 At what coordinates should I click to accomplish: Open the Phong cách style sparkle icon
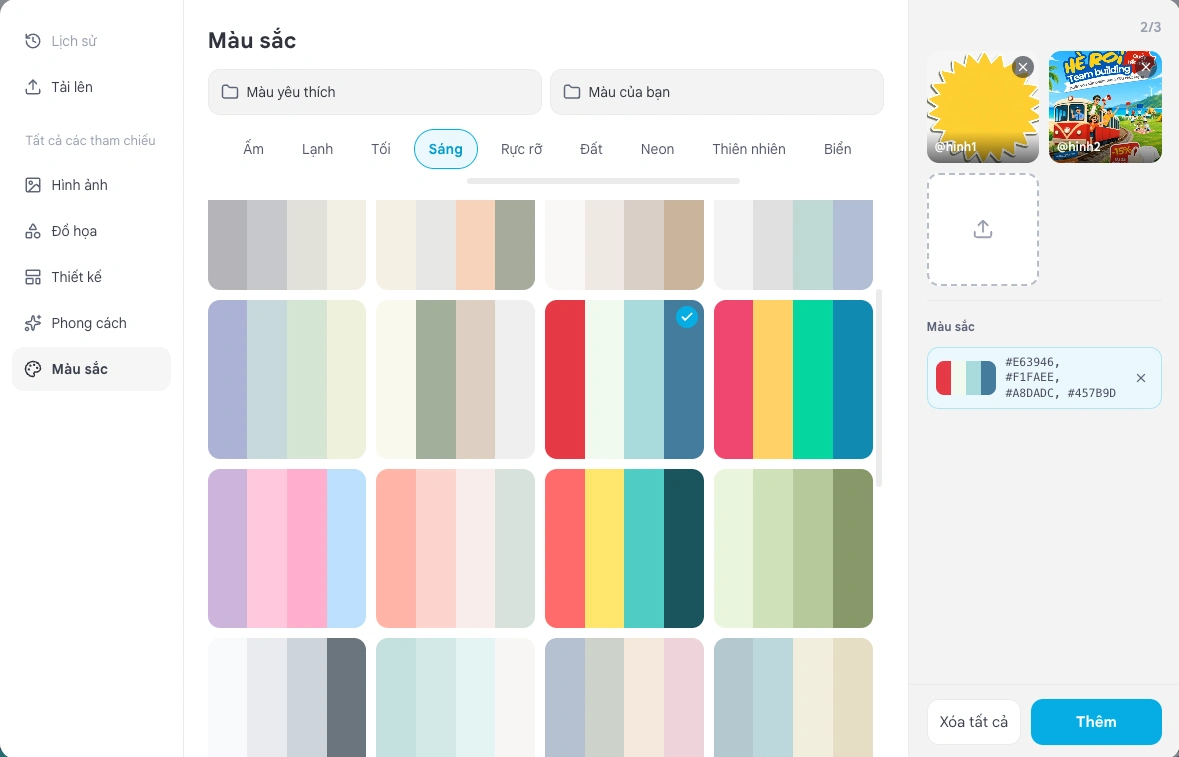(32, 323)
